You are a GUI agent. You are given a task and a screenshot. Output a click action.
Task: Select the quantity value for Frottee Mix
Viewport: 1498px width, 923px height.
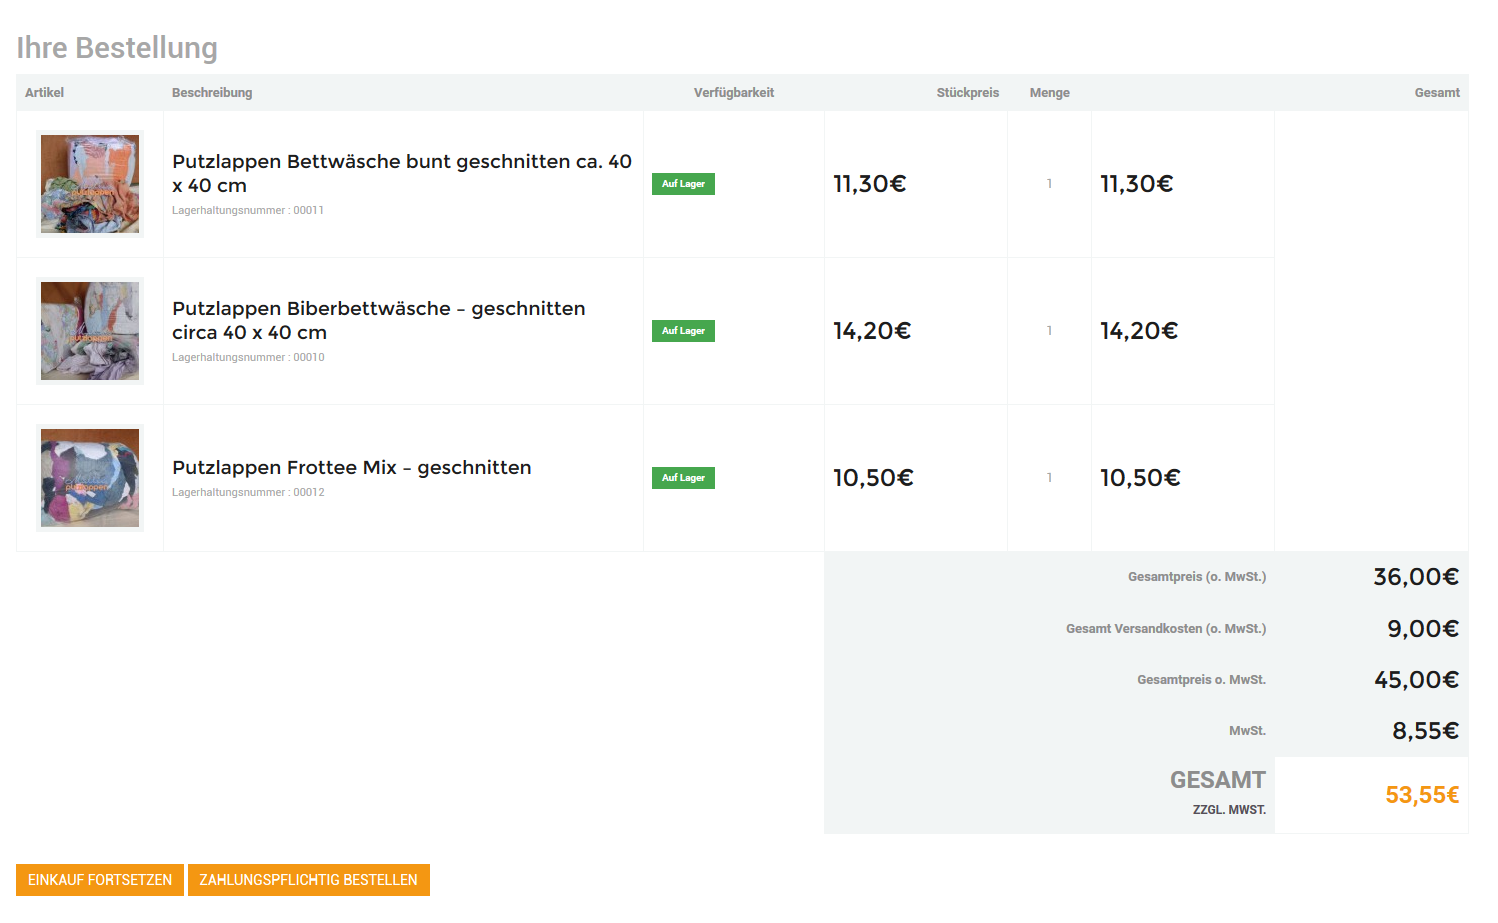1049,478
